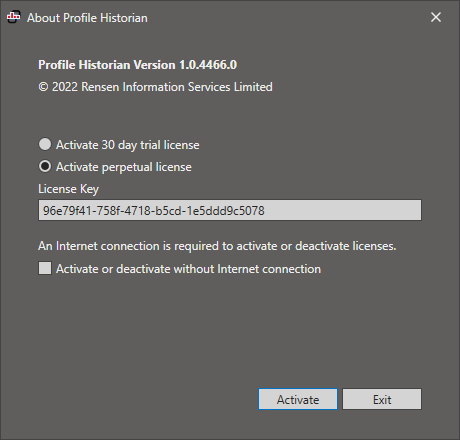This screenshot has height=440, width=460.
Task: Select the perpetual license radio button
Action: click(x=45, y=166)
